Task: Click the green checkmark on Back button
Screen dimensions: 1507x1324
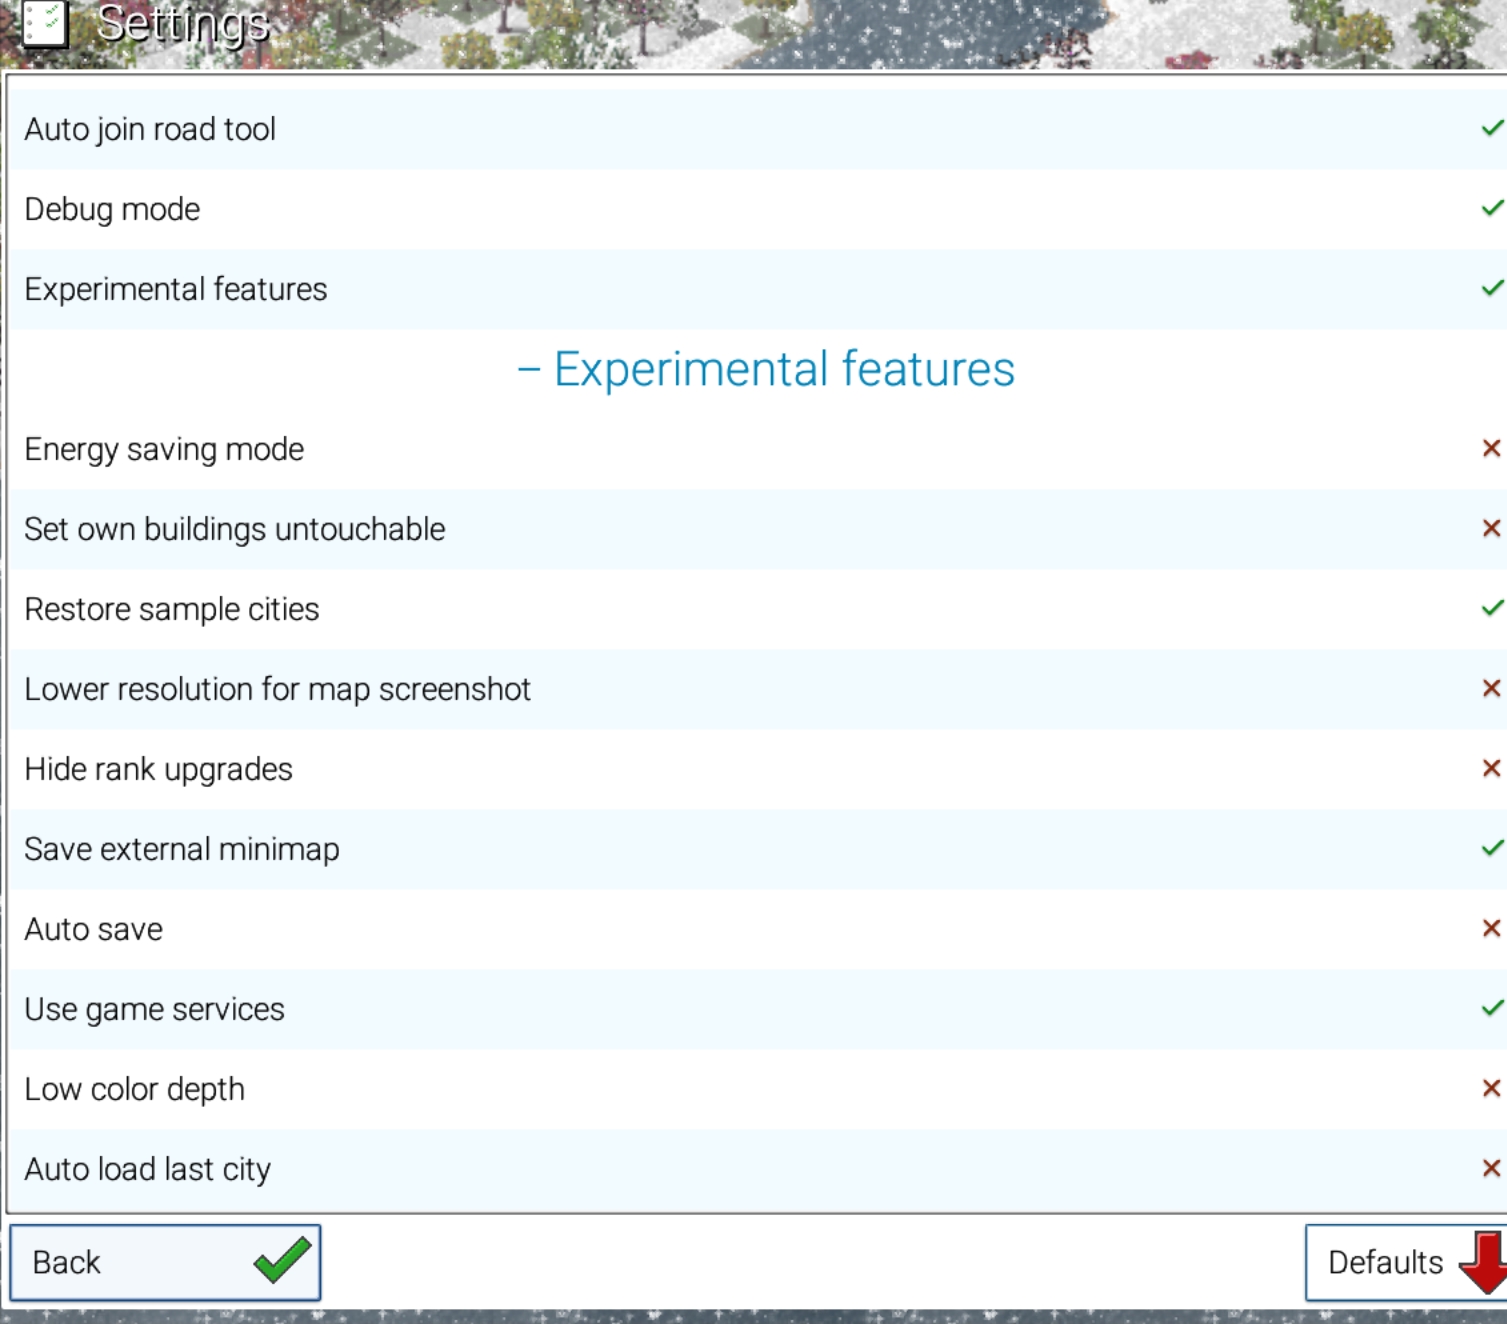Action: point(282,1260)
